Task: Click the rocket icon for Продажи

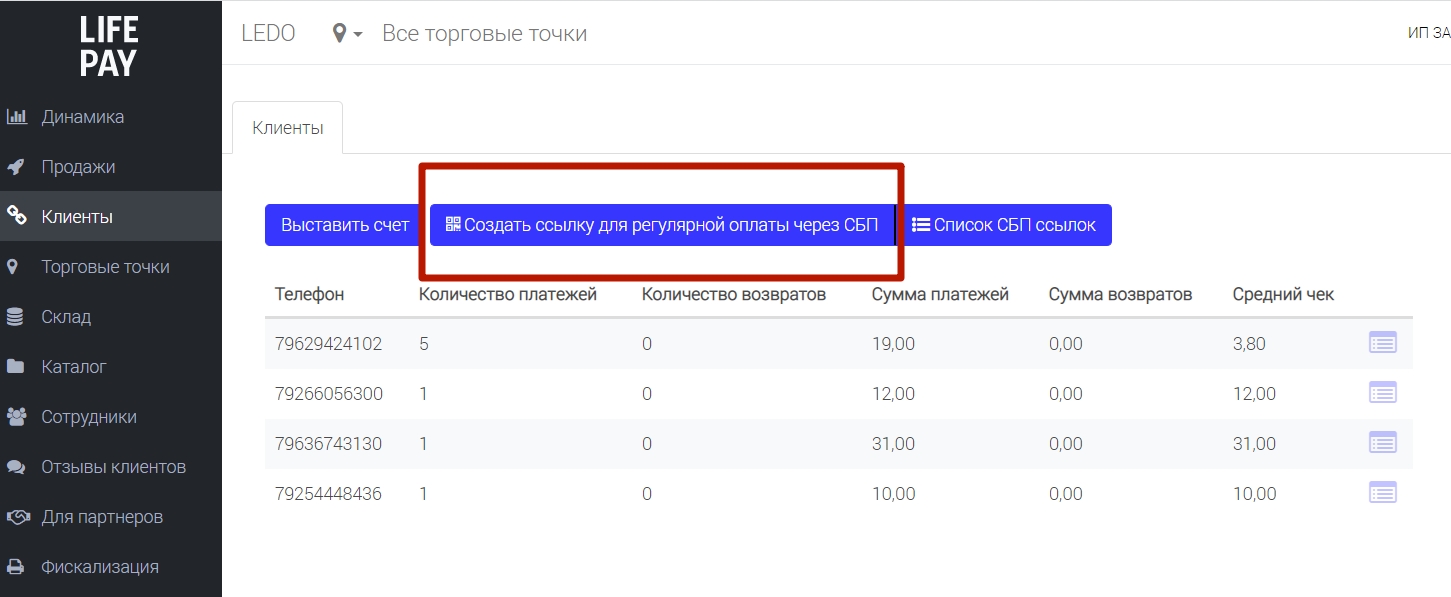Action: [15, 167]
